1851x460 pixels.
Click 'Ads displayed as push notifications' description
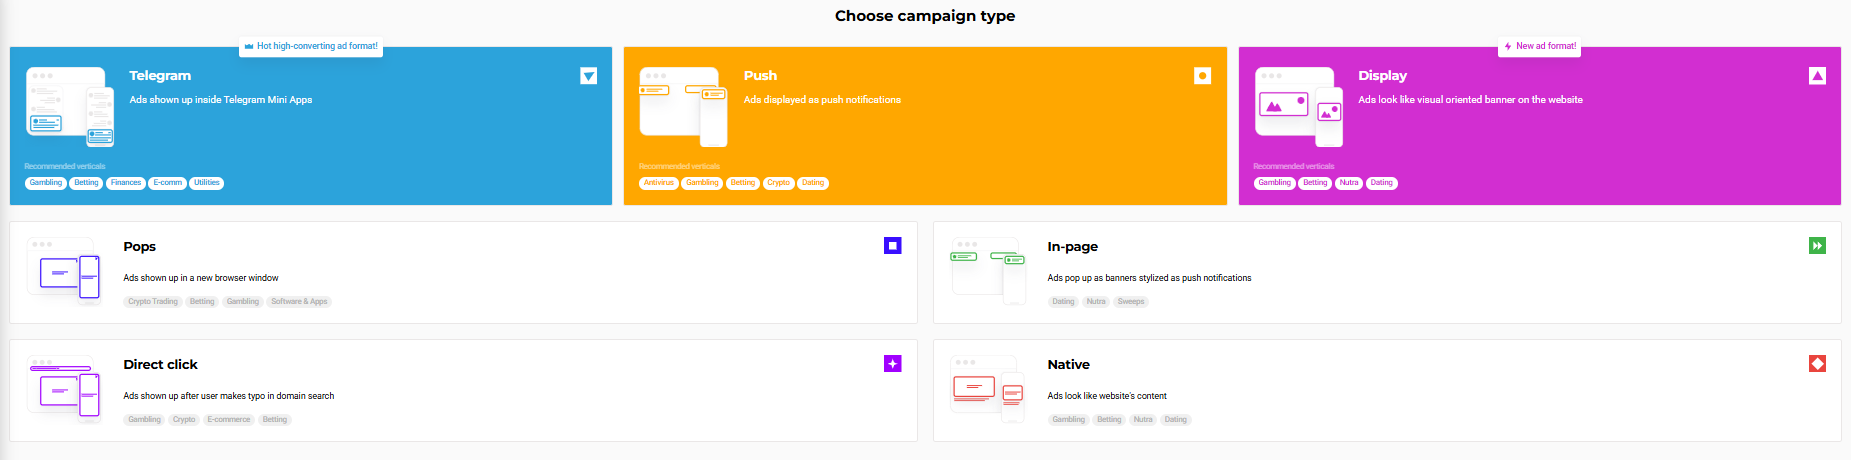pyautogui.click(x=822, y=100)
